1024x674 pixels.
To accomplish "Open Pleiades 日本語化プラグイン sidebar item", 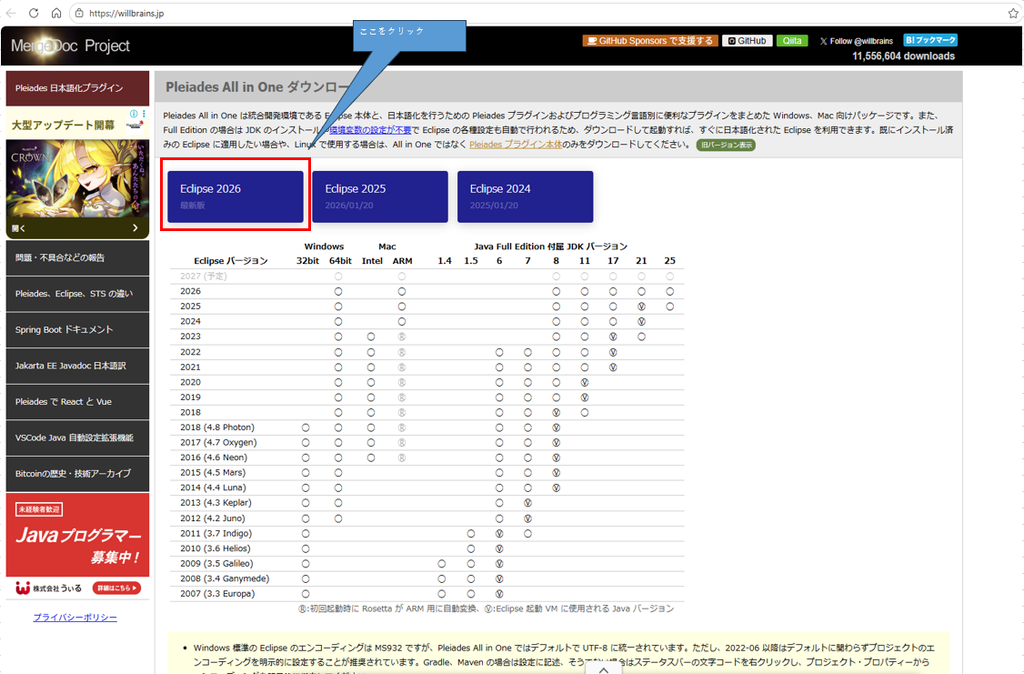I will point(78,88).
